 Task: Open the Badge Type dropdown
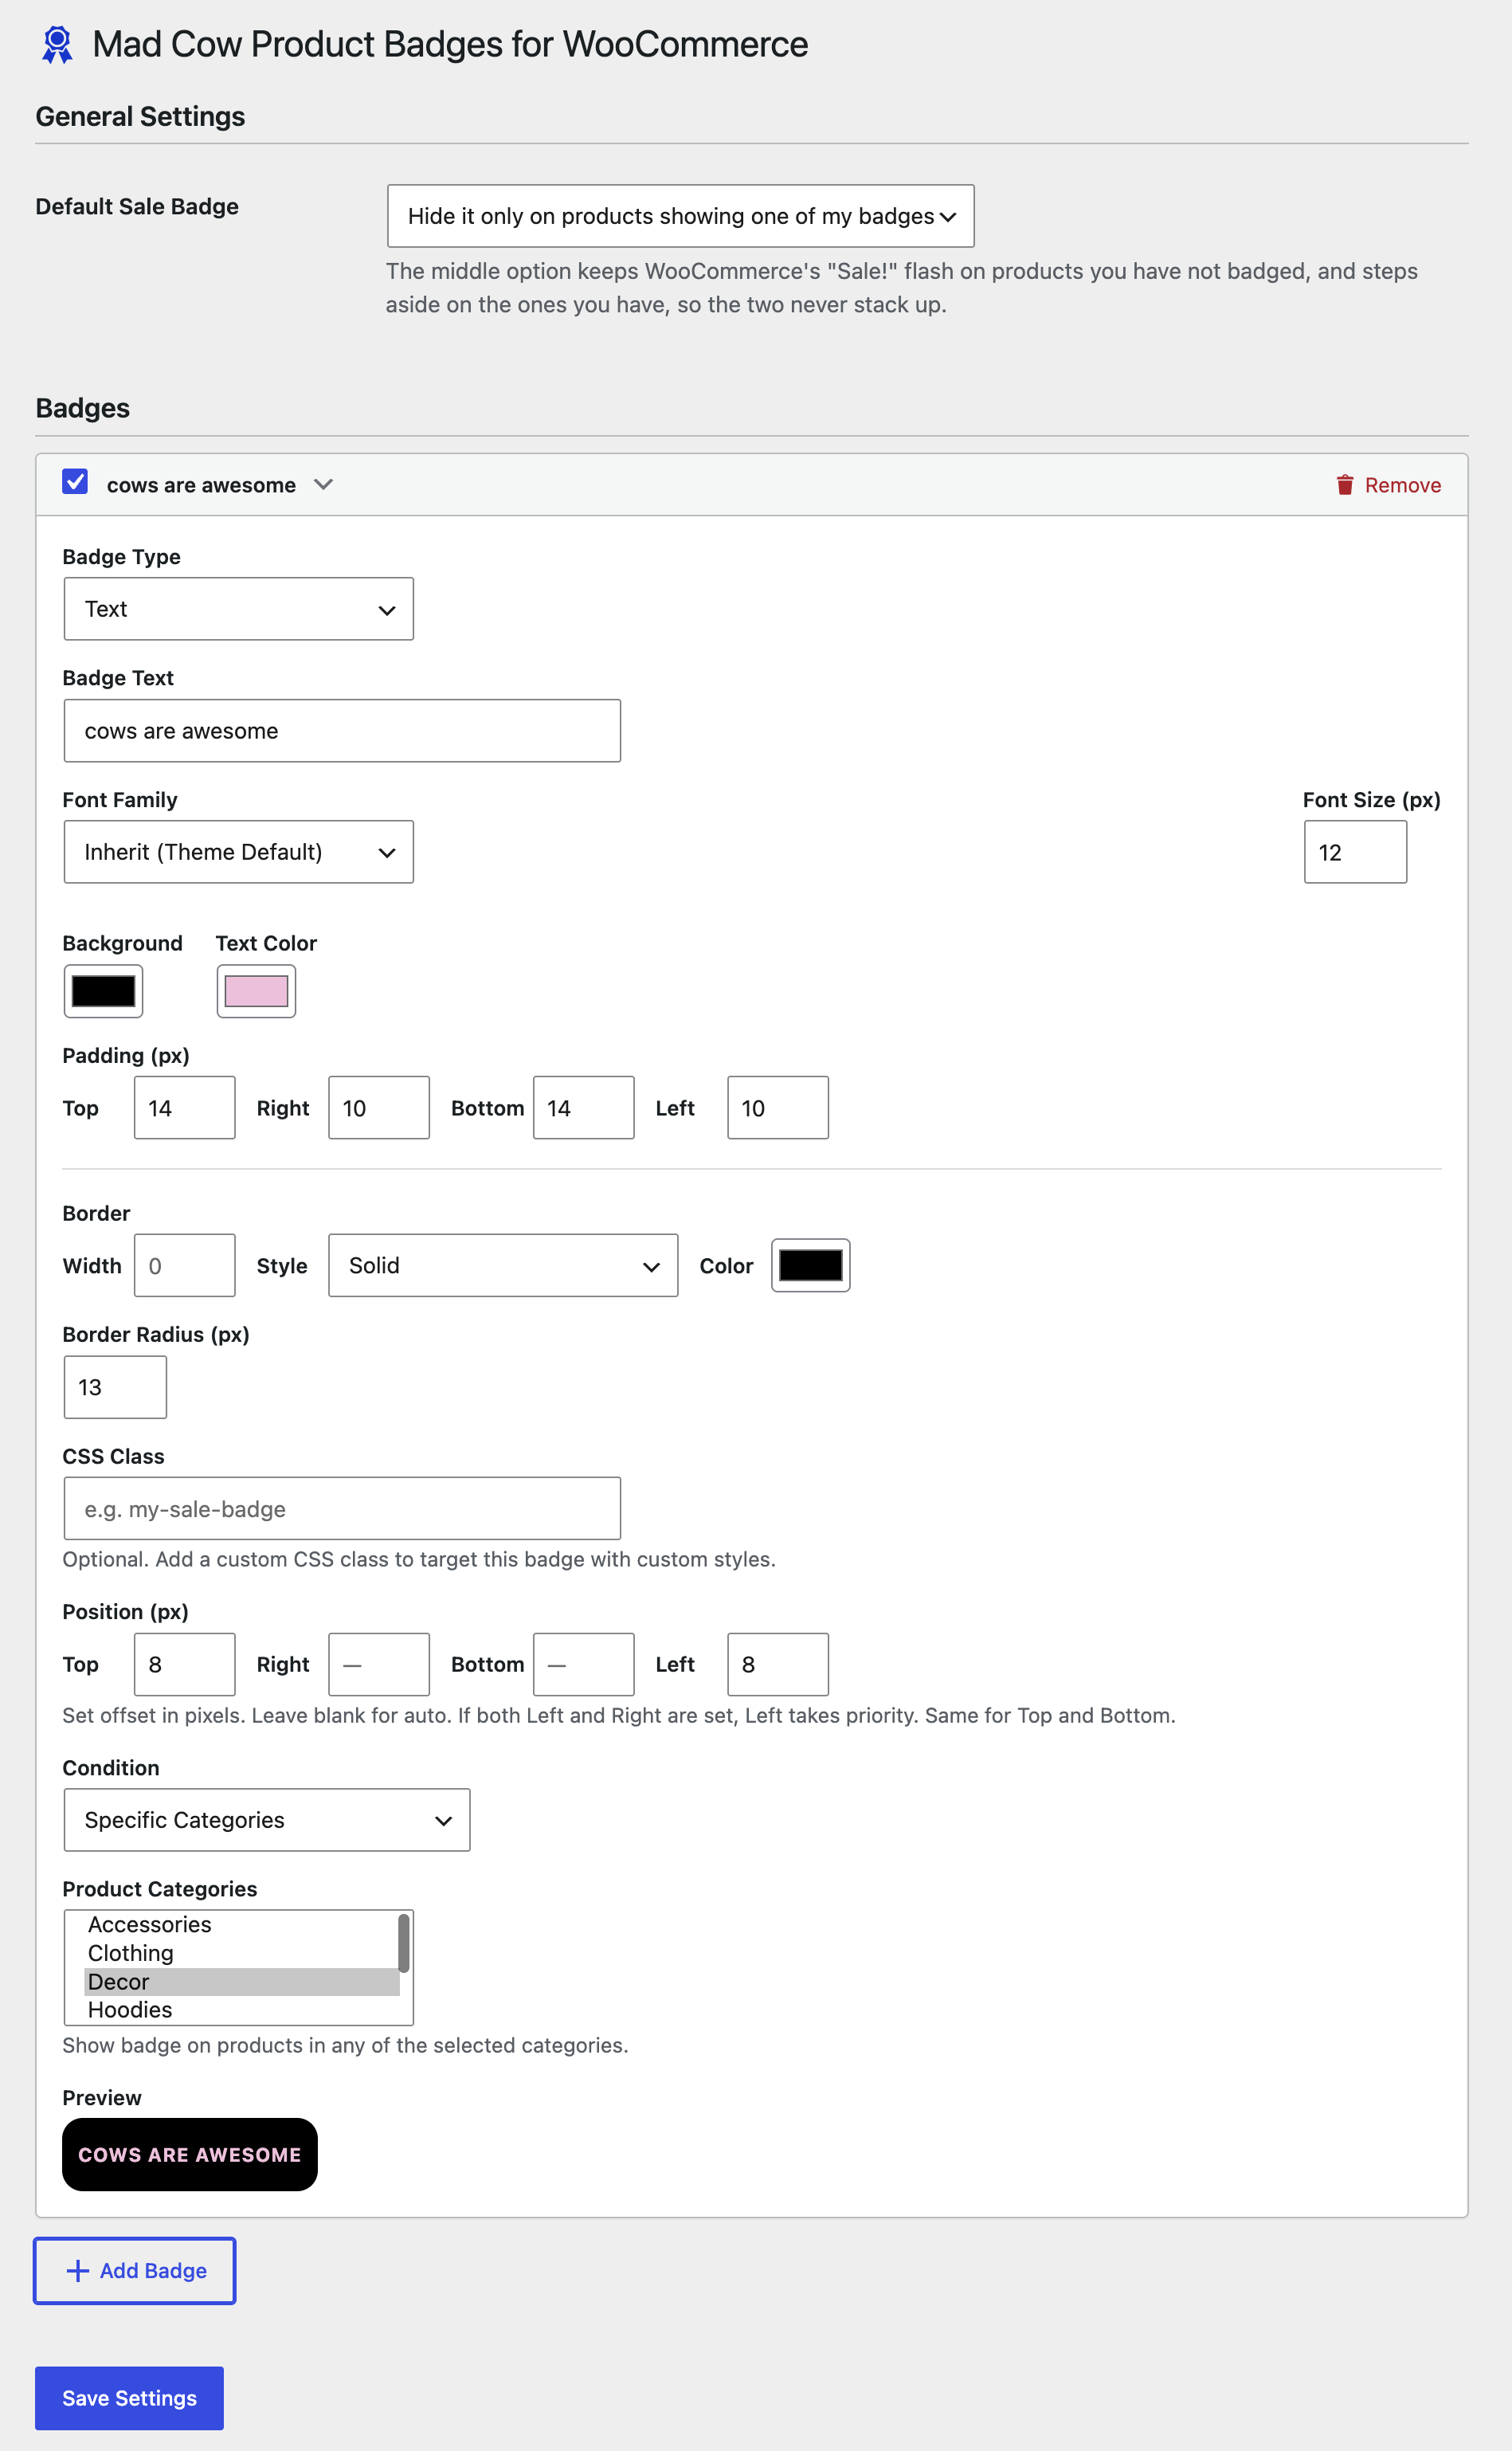238,609
